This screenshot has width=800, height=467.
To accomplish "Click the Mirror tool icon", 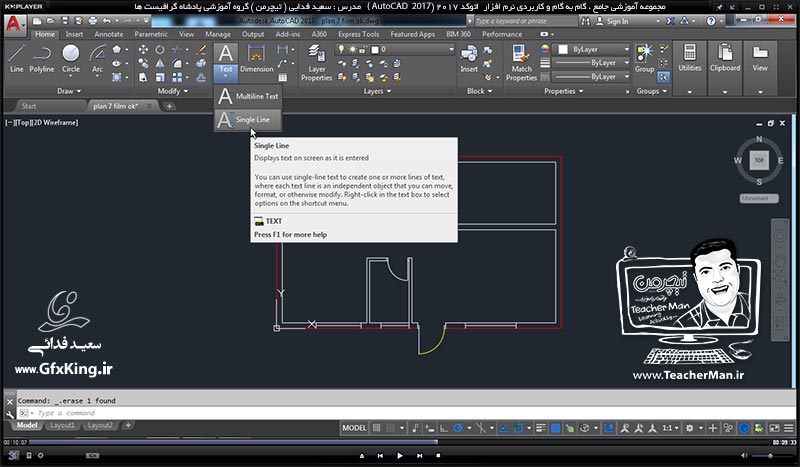I will pyautogui.click(x=160, y=63).
